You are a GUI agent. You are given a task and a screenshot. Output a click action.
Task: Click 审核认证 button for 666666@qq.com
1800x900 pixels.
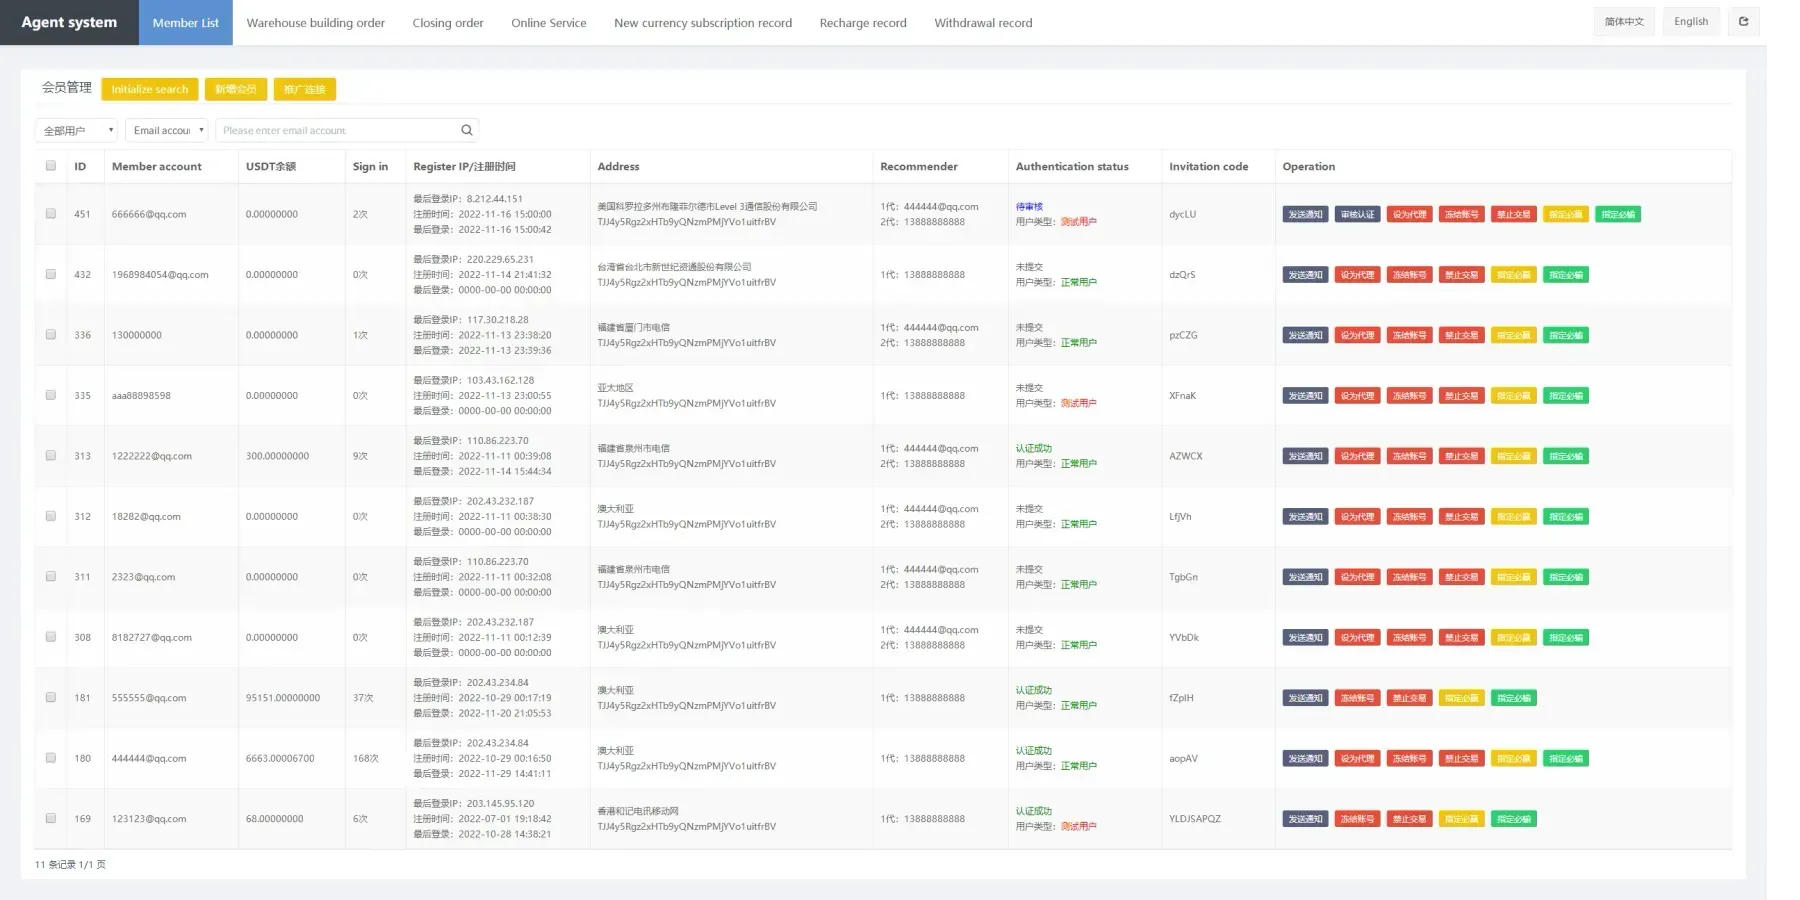[x=1357, y=214]
